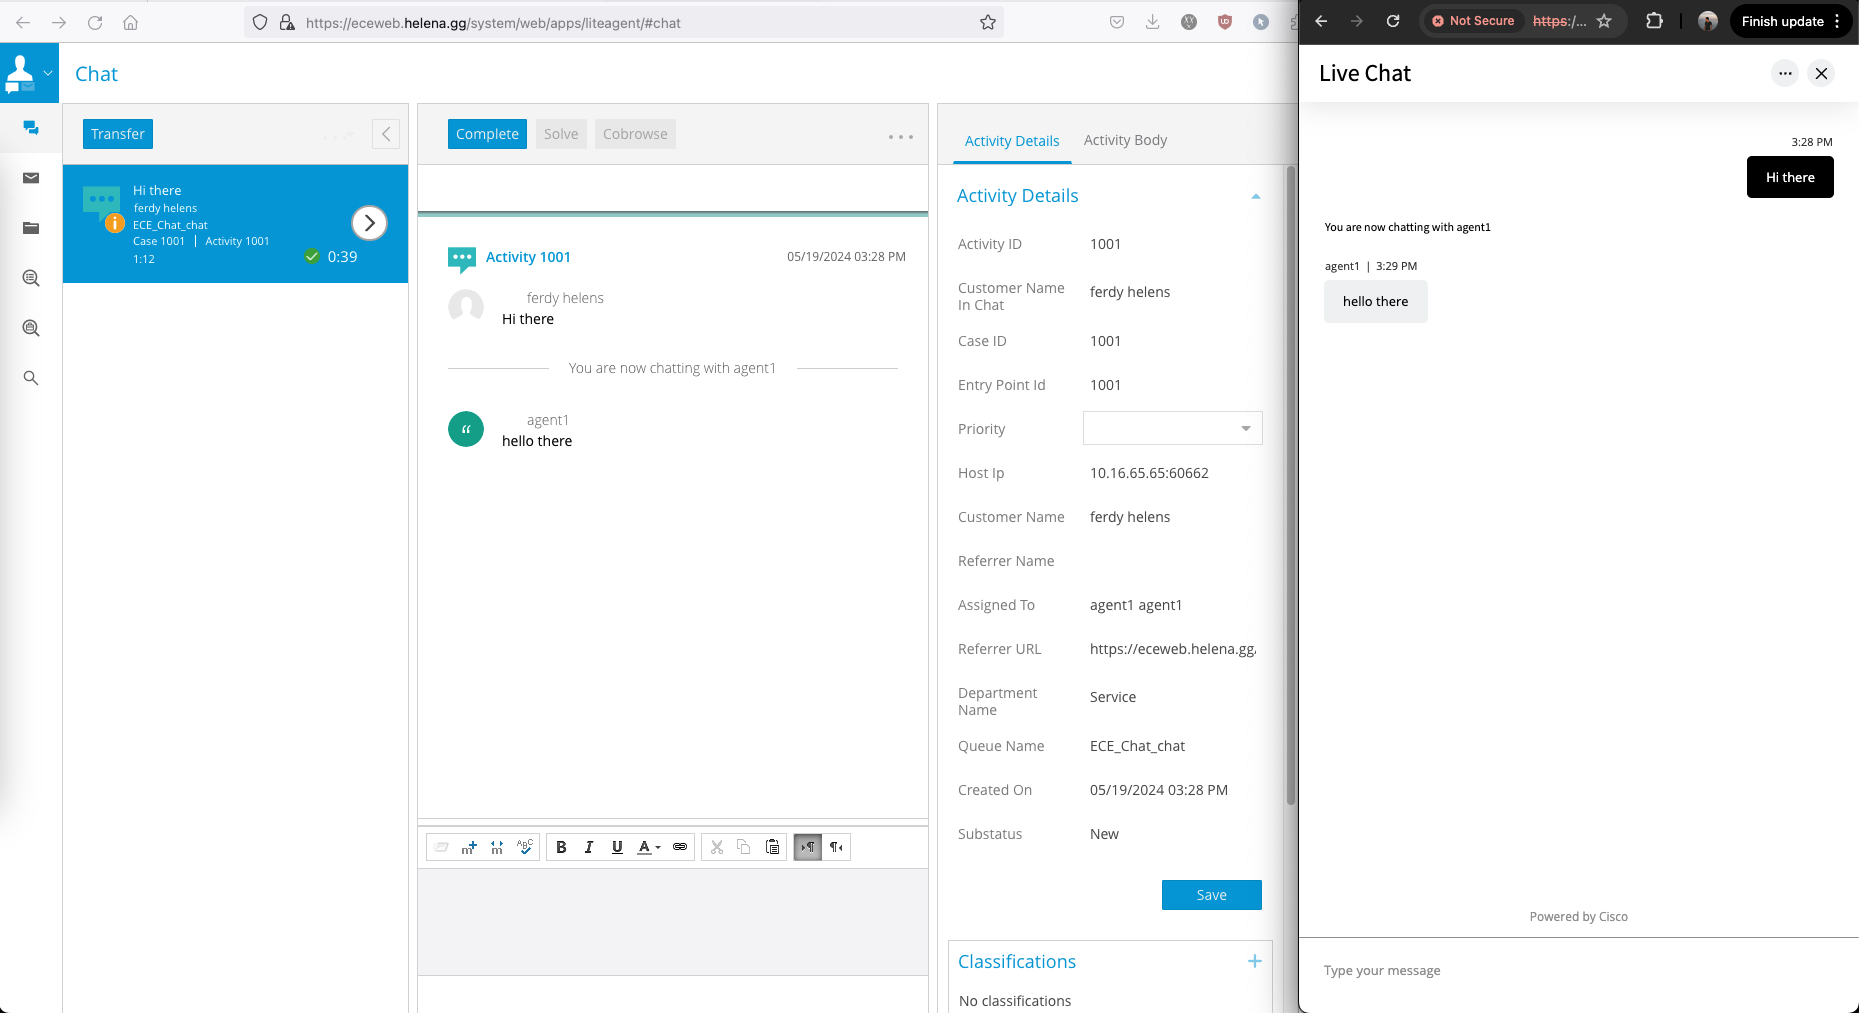The height and width of the screenshot is (1013, 1859).
Task: Open the Priority dropdown
Action: coord(1172,429)
